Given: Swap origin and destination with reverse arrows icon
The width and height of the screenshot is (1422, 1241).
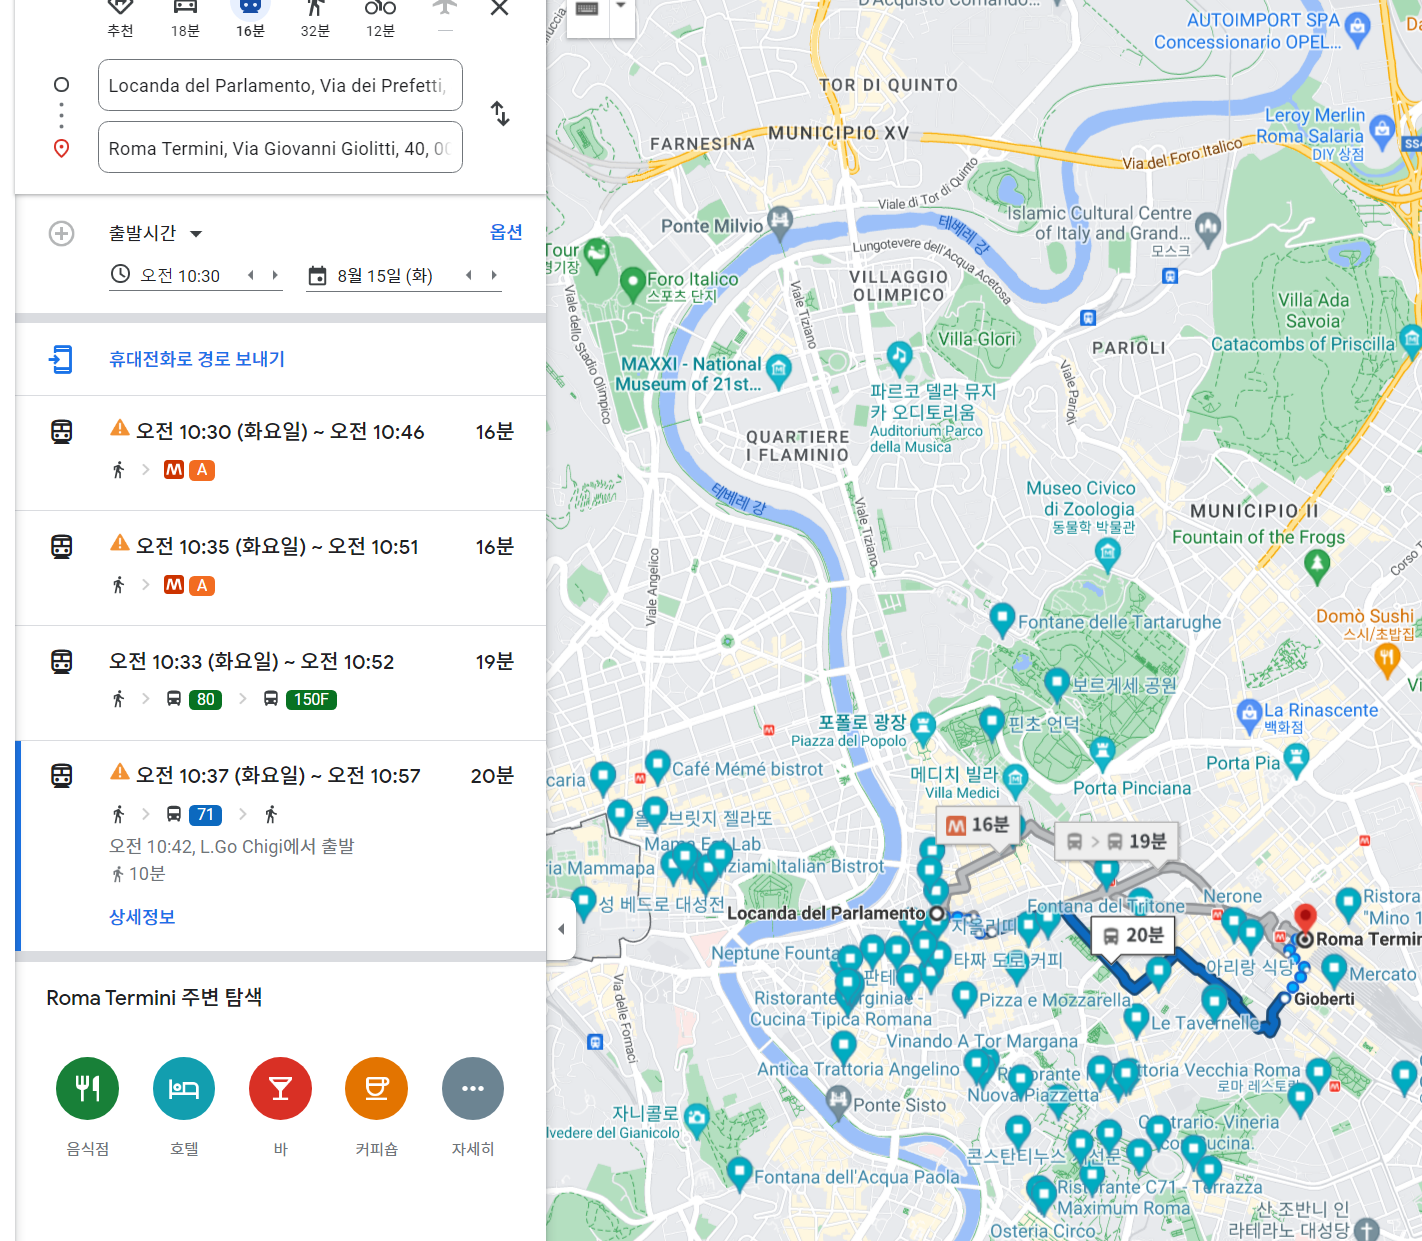Looking at the screenshot, I should [501, 114].
